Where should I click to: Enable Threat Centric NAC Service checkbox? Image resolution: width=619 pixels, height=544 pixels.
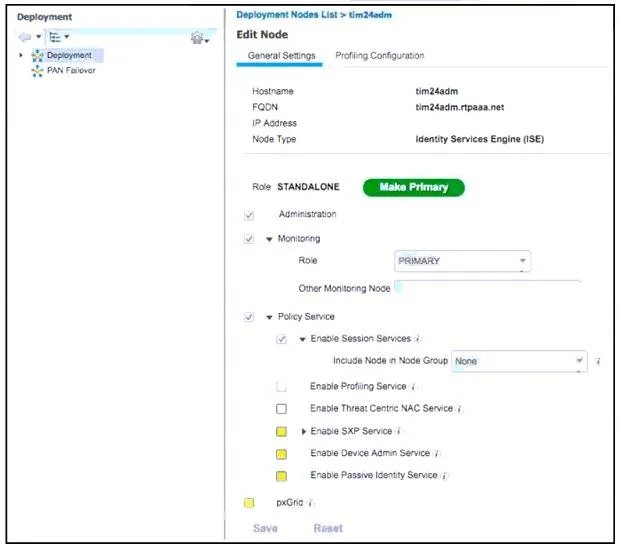(x=281, y=409)
